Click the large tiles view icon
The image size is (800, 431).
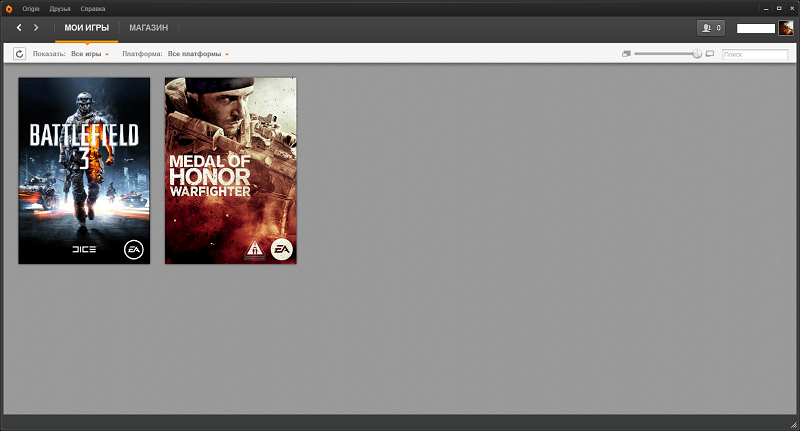[710, 54]
